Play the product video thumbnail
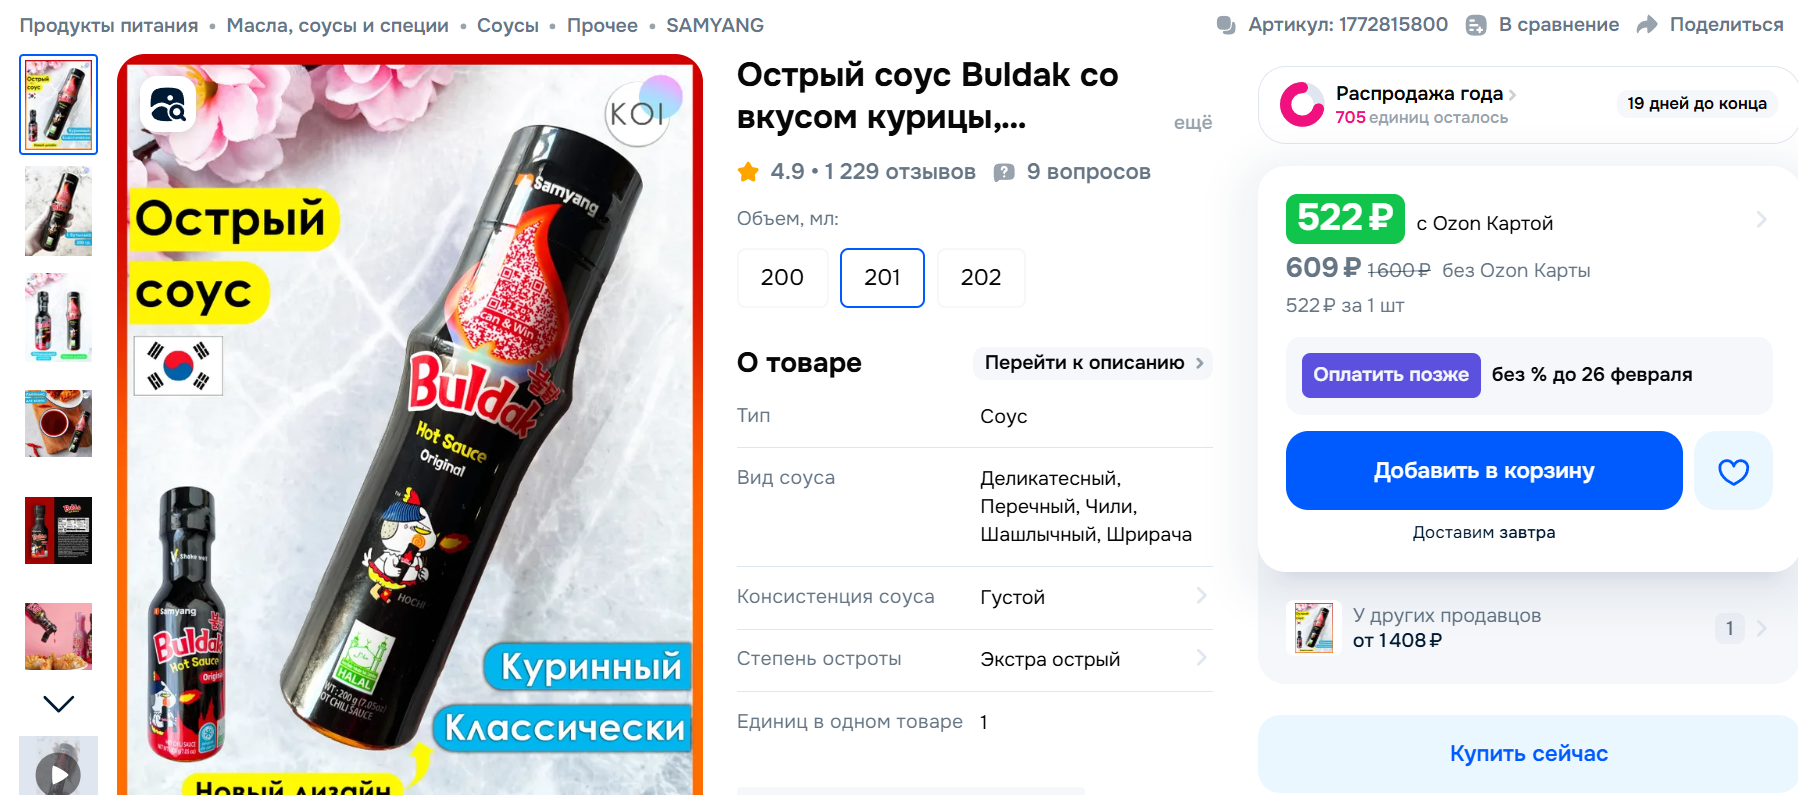 (59, 772)
